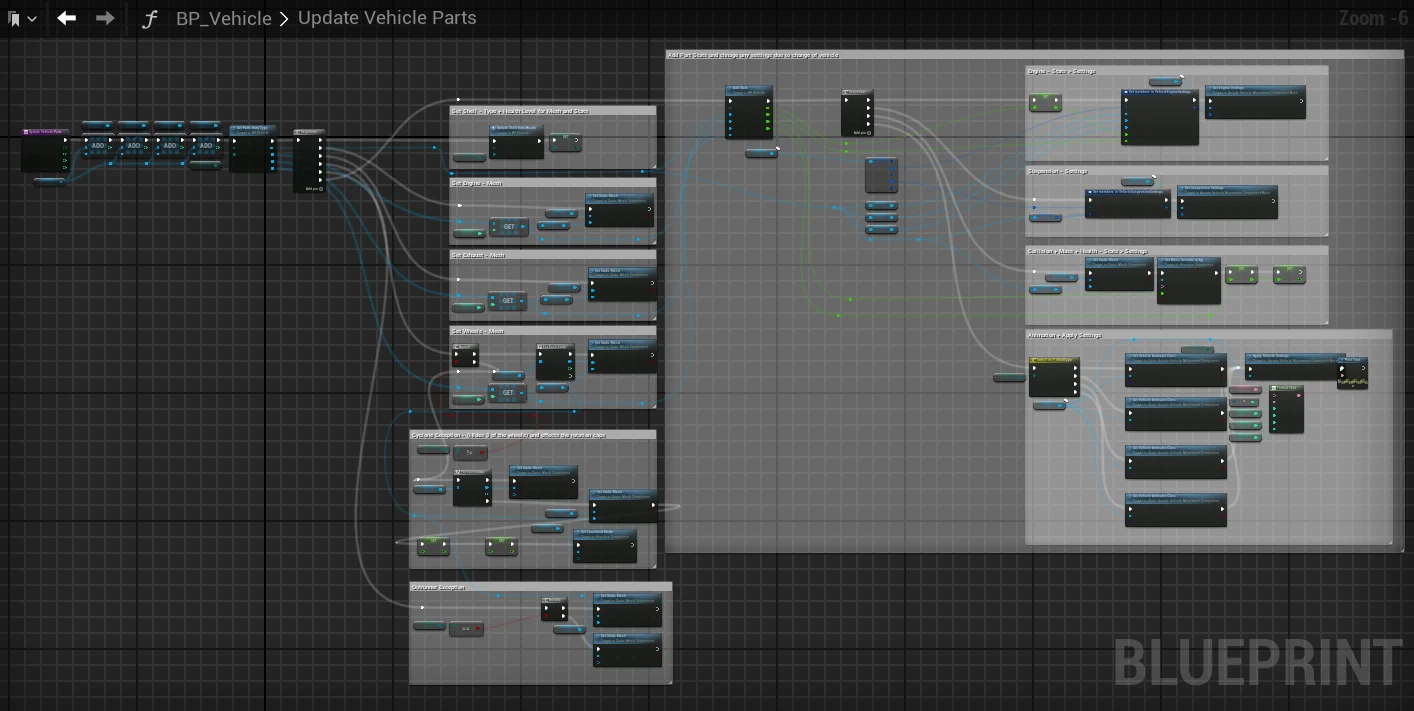This screenshot has width=1414, height=711.
Task: Select the Set Constraint Mode node
Action: pyautogui.click(x=605, y=547)
